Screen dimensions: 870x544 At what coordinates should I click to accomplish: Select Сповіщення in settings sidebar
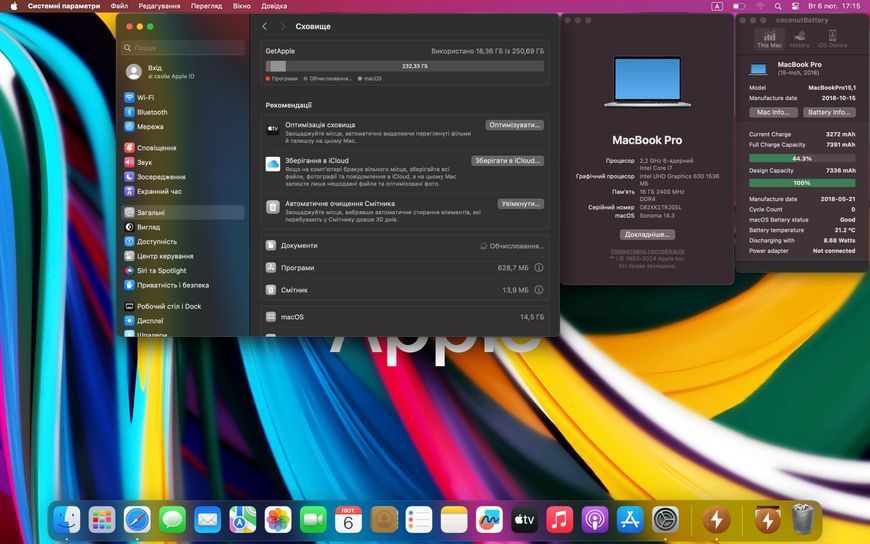click(x=183, y=148)
